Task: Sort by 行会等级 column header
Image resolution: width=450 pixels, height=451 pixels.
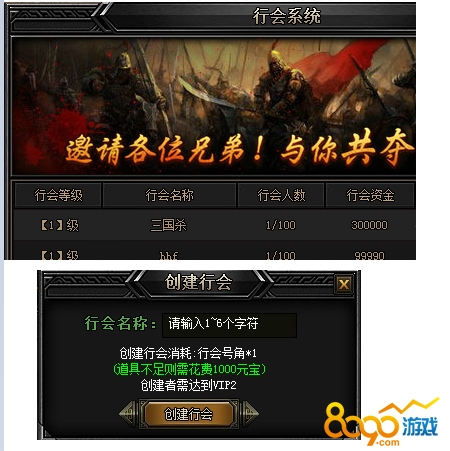Action: coord(58,195)
